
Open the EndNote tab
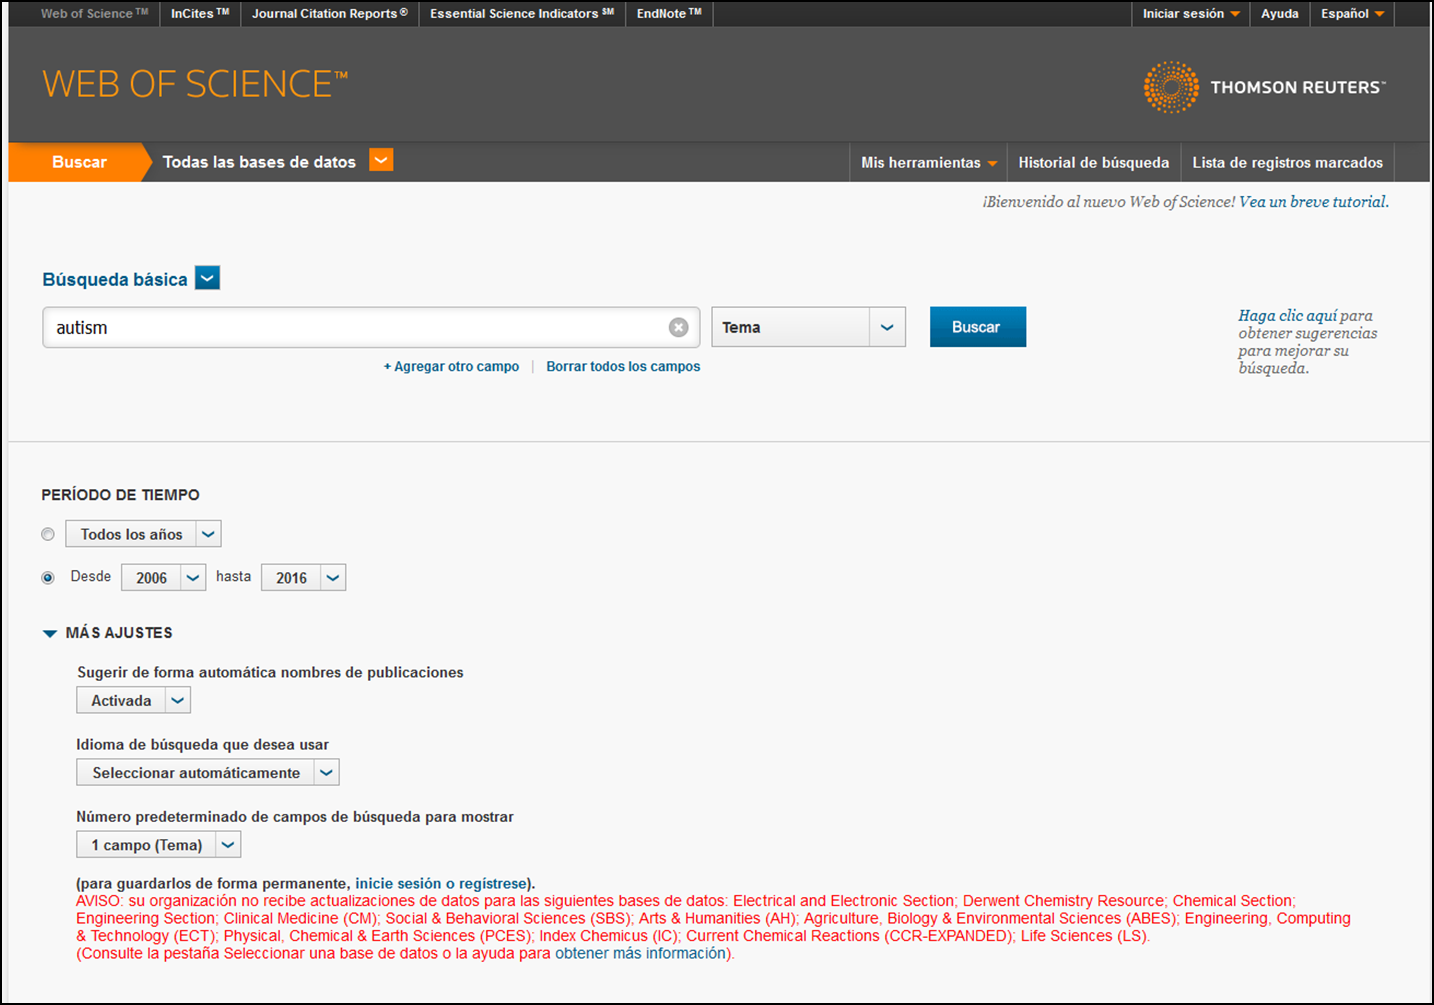[669, 14]
